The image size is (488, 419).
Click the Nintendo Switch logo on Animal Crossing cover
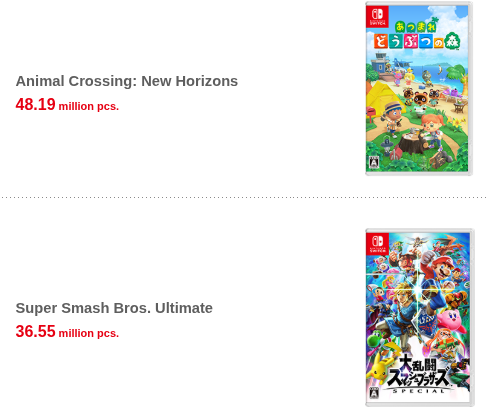(x=377, y=16)
